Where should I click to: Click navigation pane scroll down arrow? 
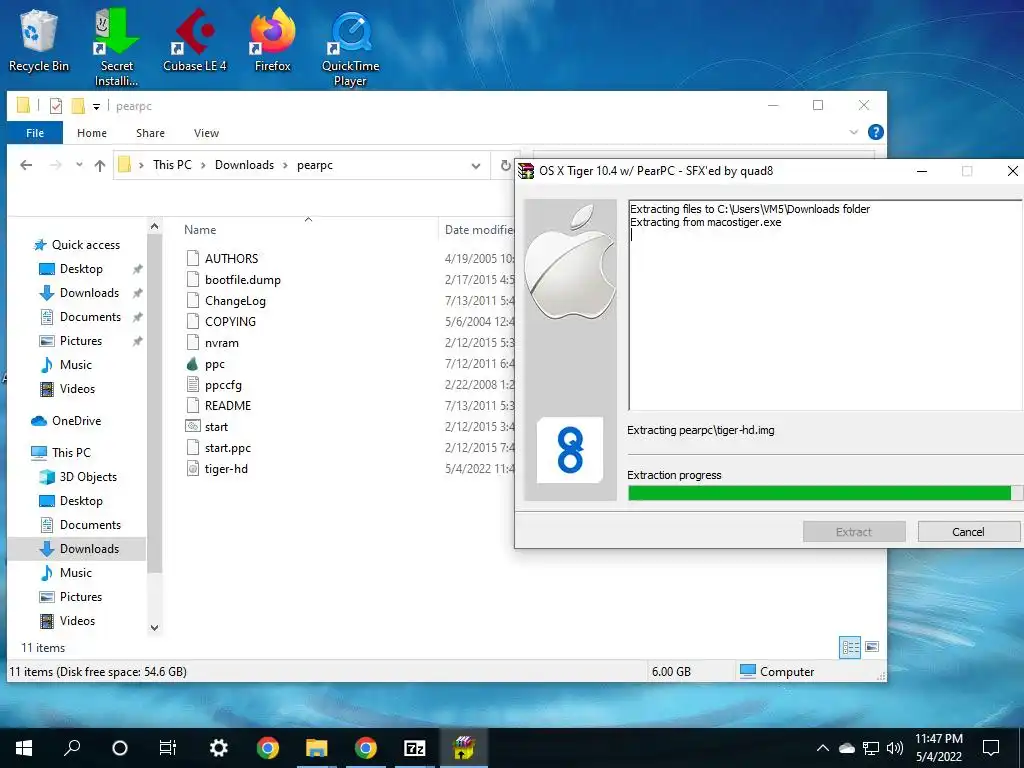(x=154, y=628)
